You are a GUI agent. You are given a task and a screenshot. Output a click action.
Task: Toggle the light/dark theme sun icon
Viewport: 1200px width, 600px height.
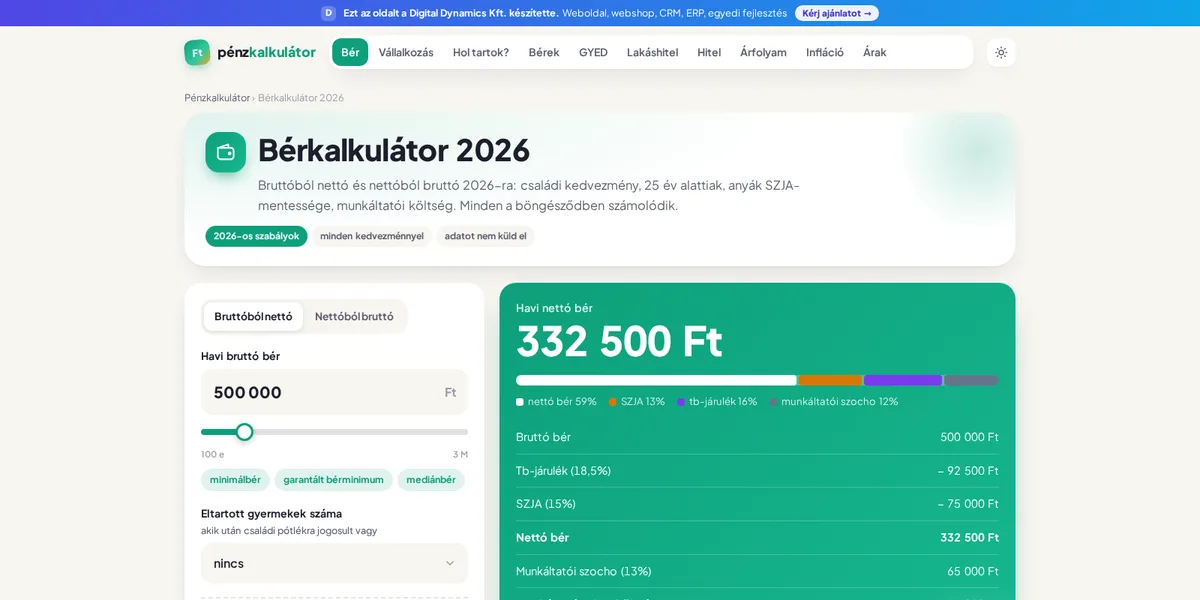pyautogui.click(x=1001, y=53)
